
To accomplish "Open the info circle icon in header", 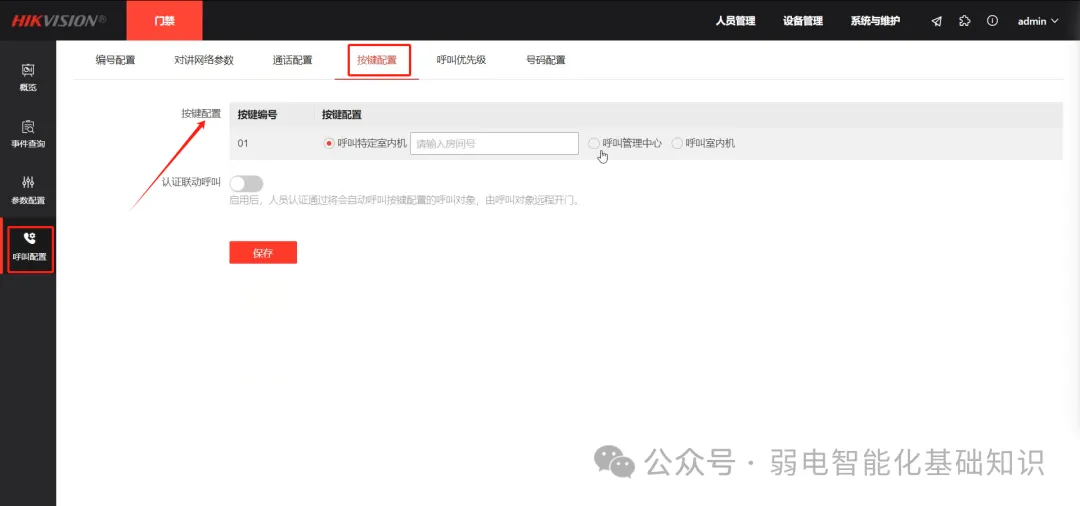I will tap(993, 21).
